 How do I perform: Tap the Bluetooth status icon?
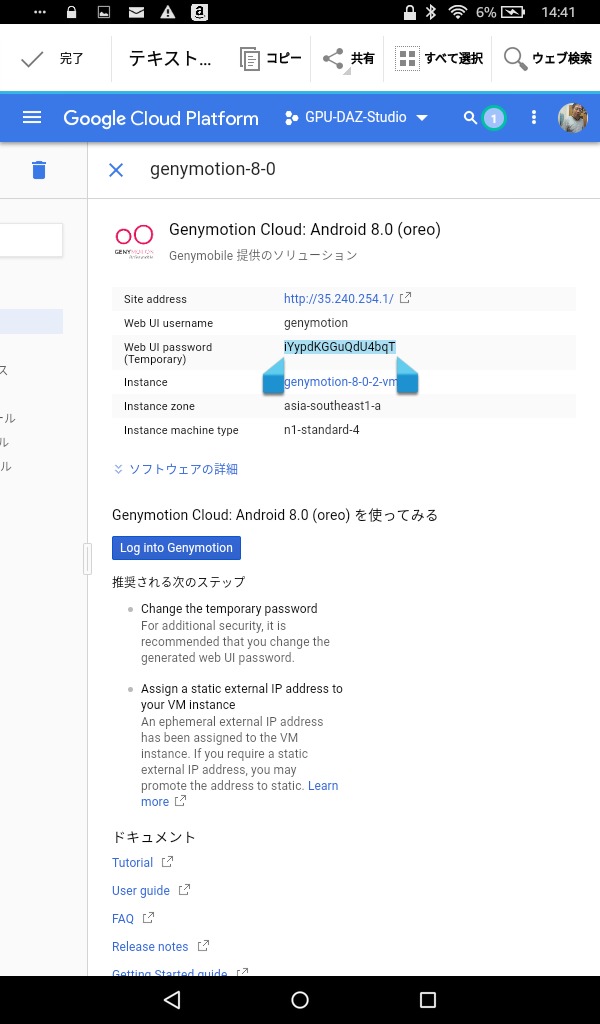click(431, 12)
